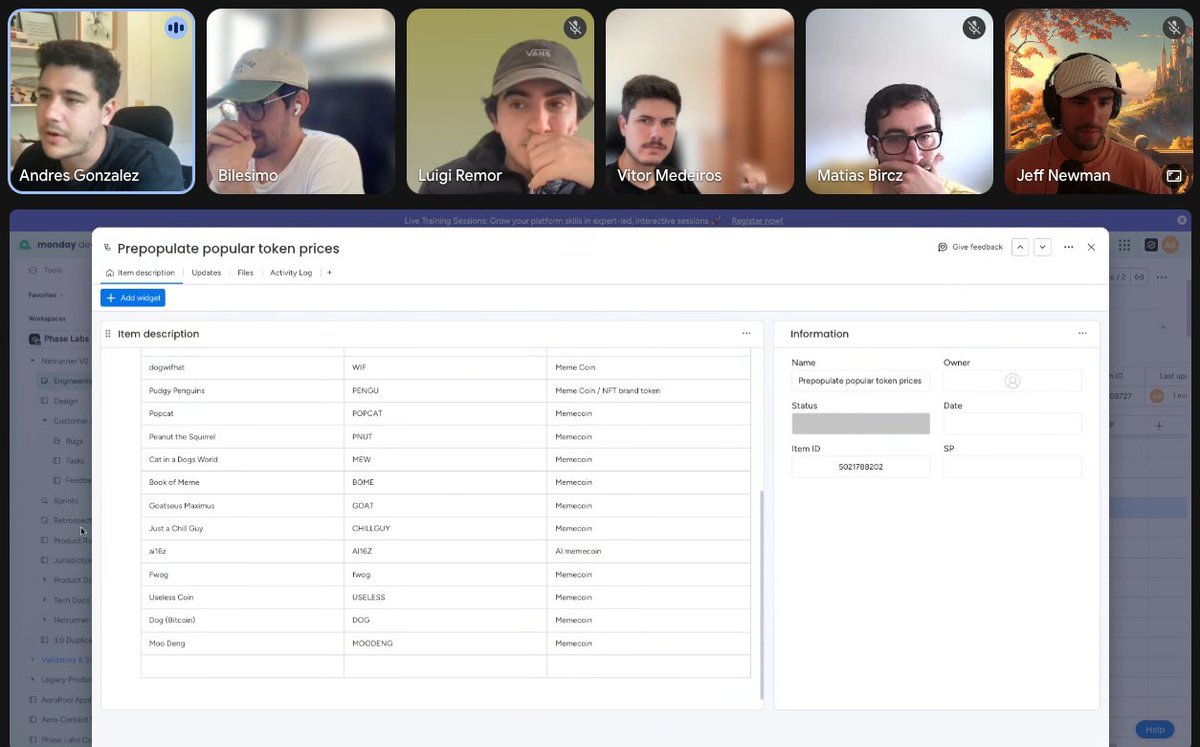Collapse the Netrunner V2 folder
This screenshot has height=747, width=1200.
33,360
